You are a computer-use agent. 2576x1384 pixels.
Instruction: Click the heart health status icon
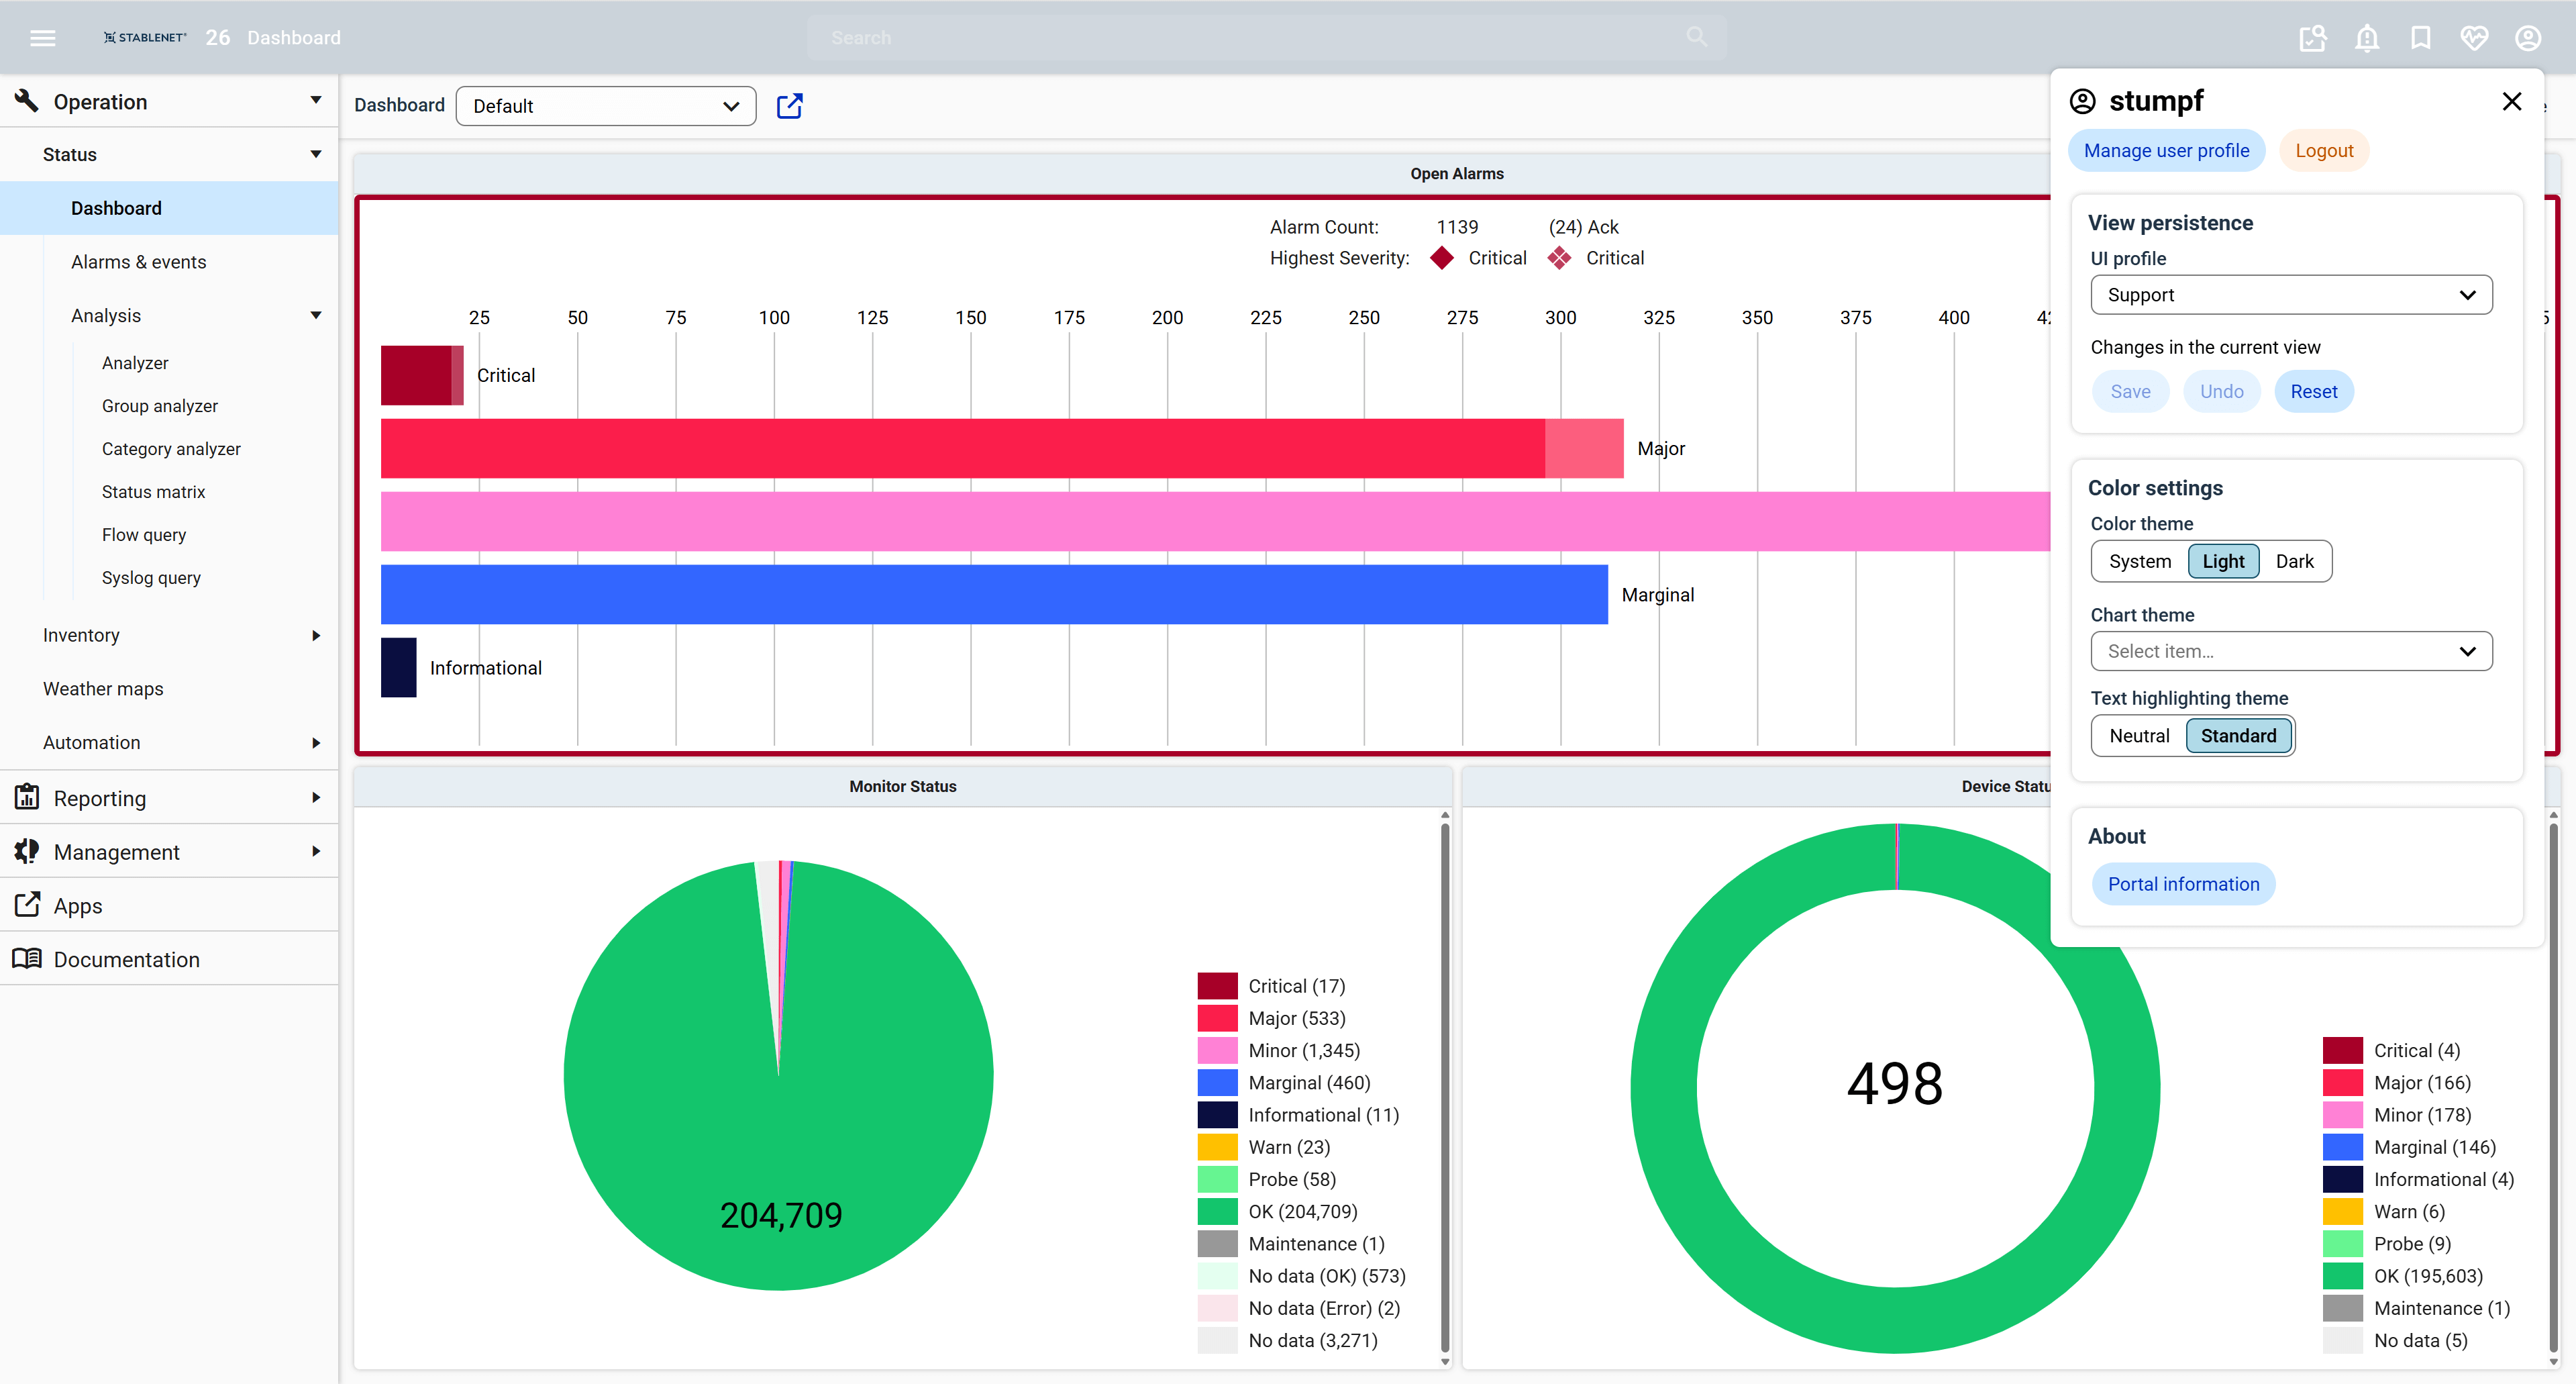click(2474, 38)
